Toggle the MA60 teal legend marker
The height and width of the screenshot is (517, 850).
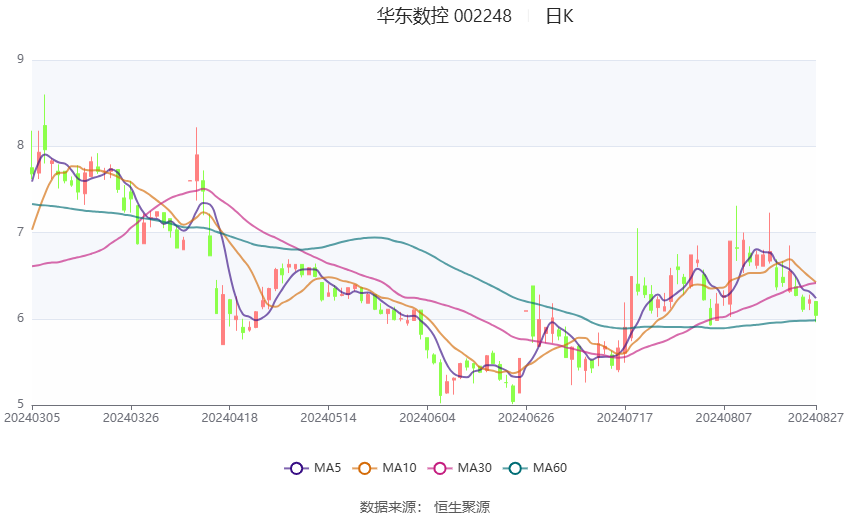click(x=516, y=468)
